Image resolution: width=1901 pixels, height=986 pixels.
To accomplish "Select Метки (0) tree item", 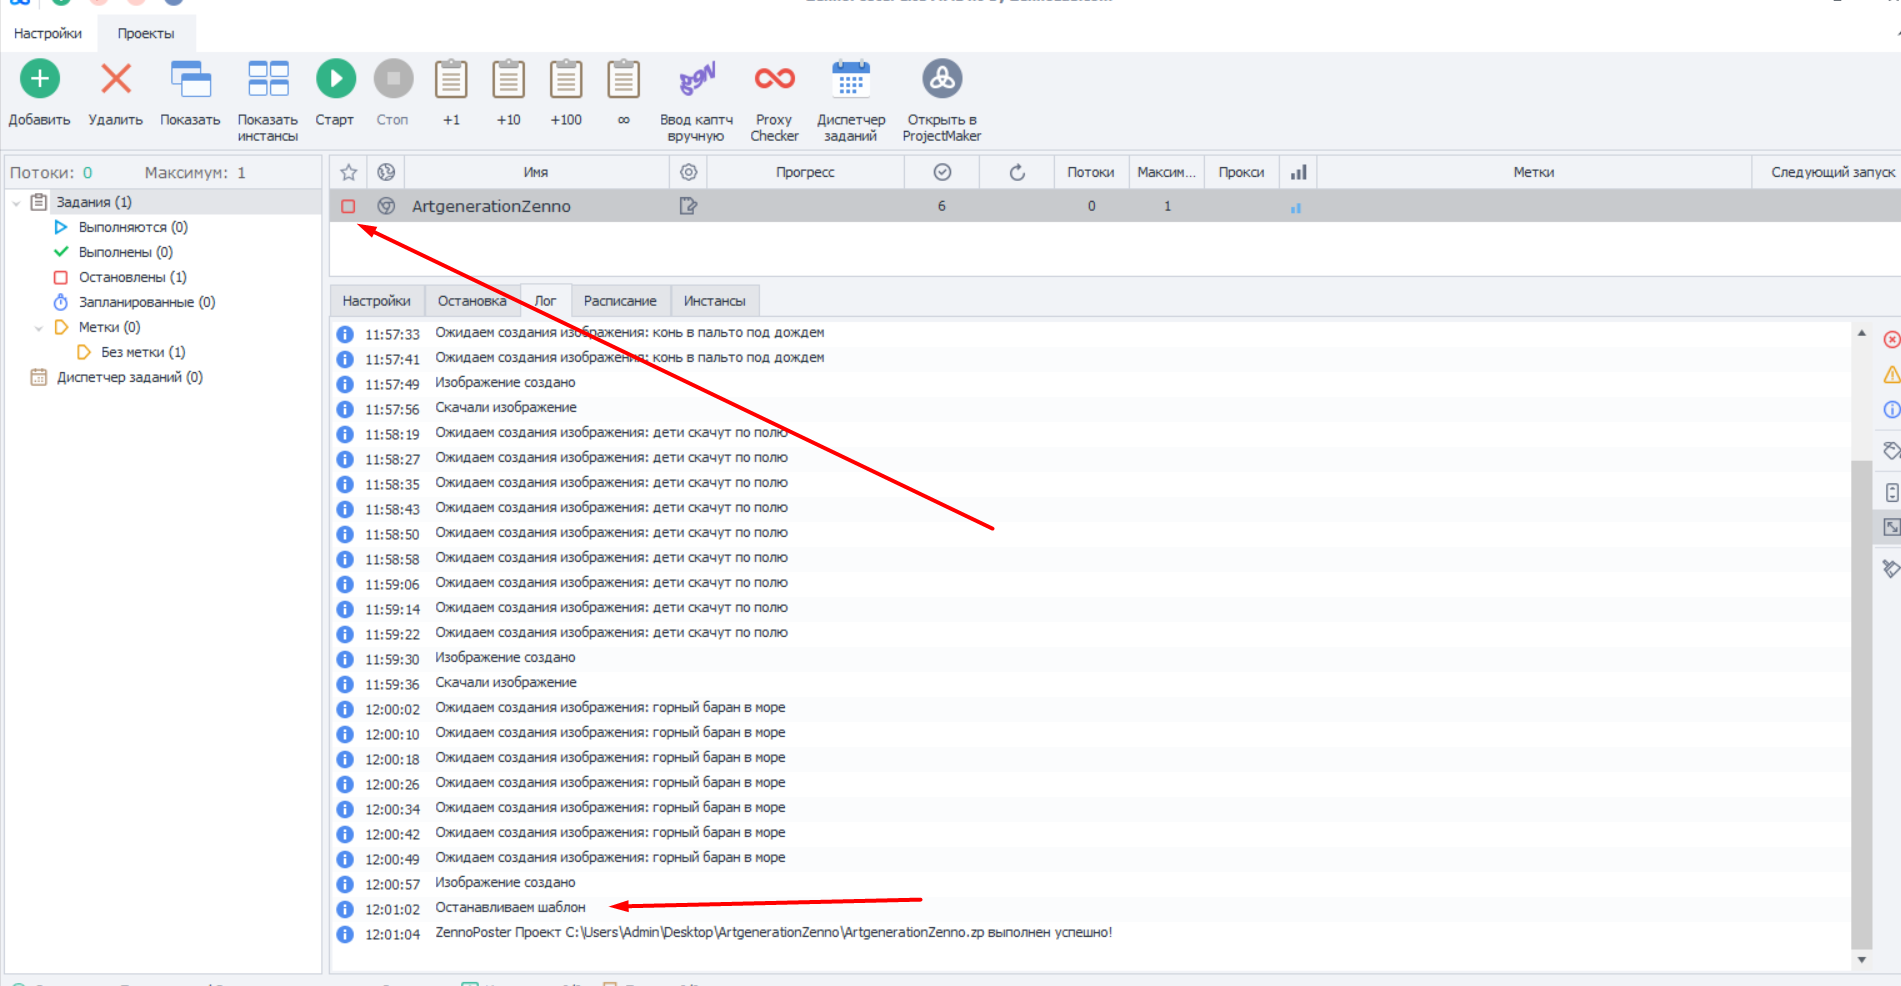I will [x=109, y=327].
